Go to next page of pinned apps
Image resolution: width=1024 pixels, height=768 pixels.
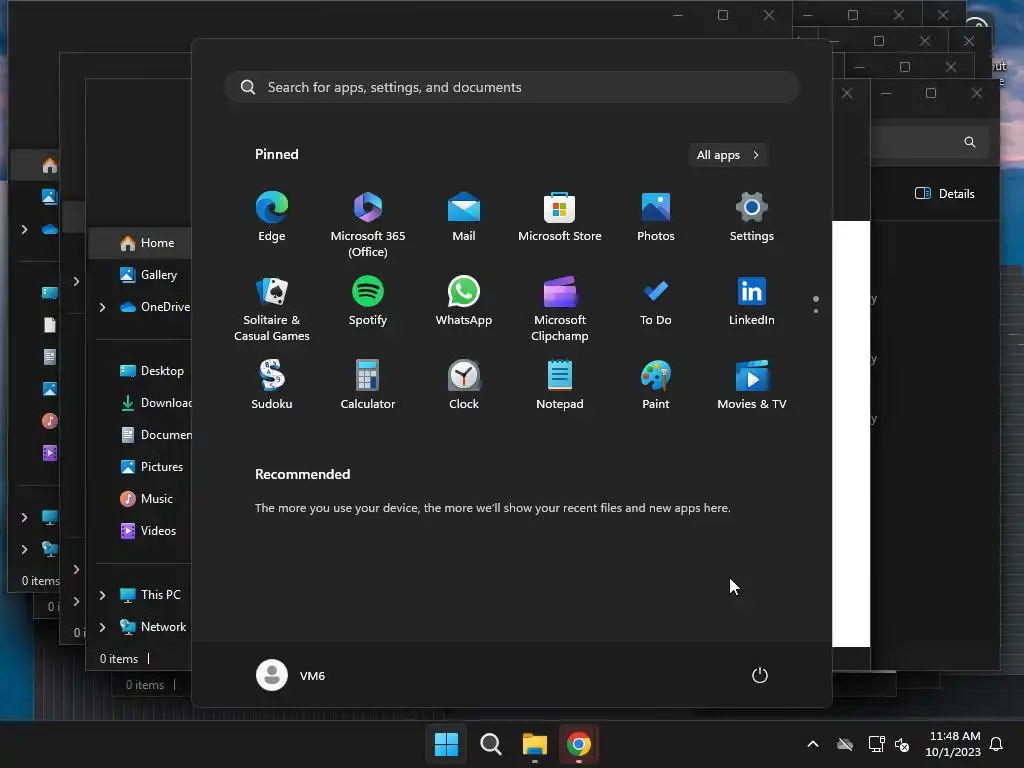click(816, 311)
